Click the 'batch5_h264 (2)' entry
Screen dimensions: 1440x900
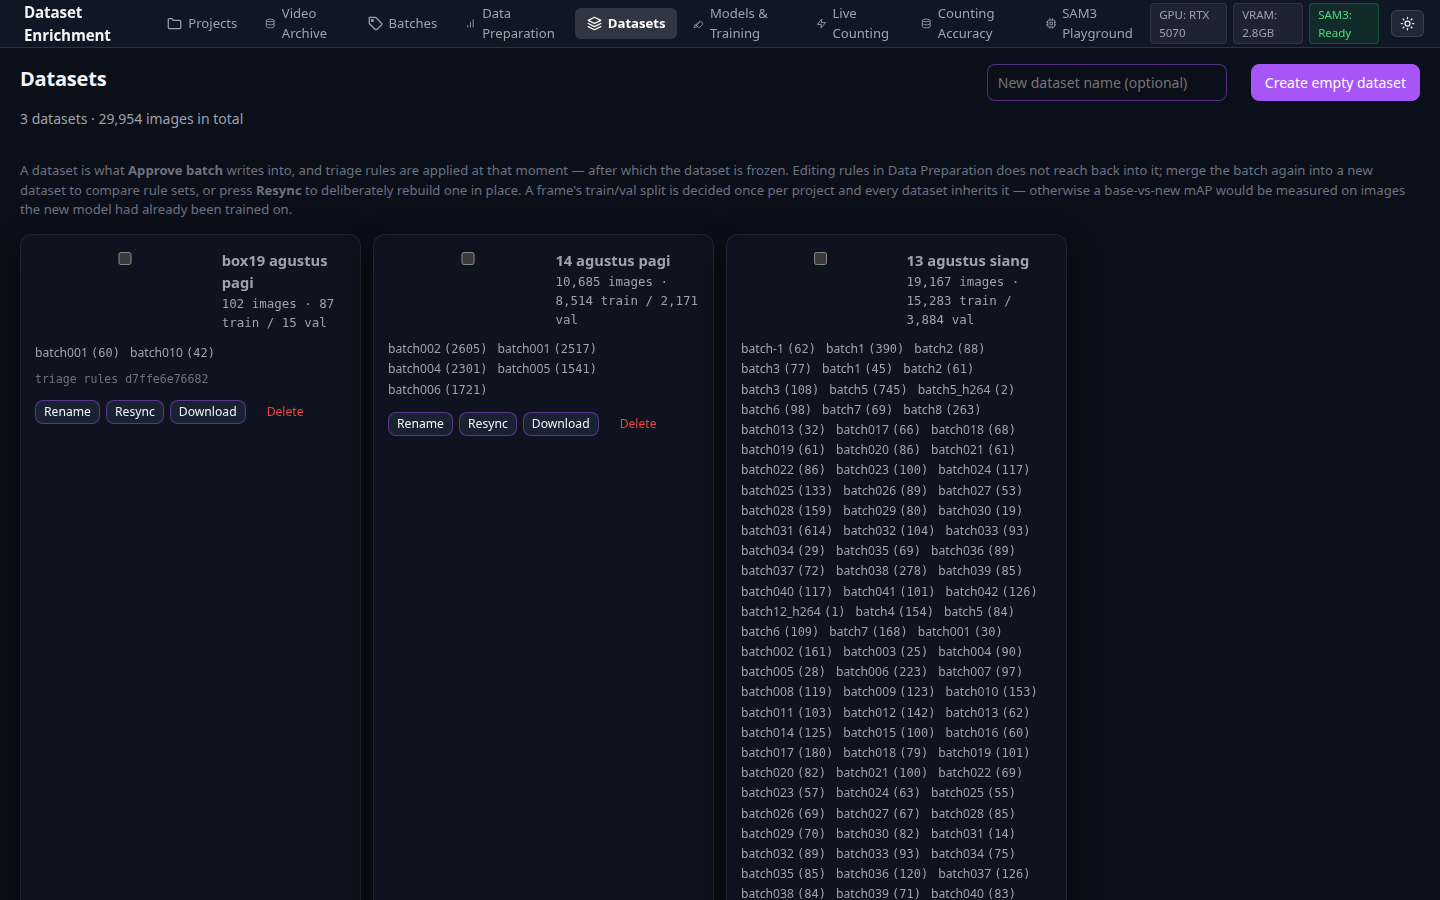point(966,390)
